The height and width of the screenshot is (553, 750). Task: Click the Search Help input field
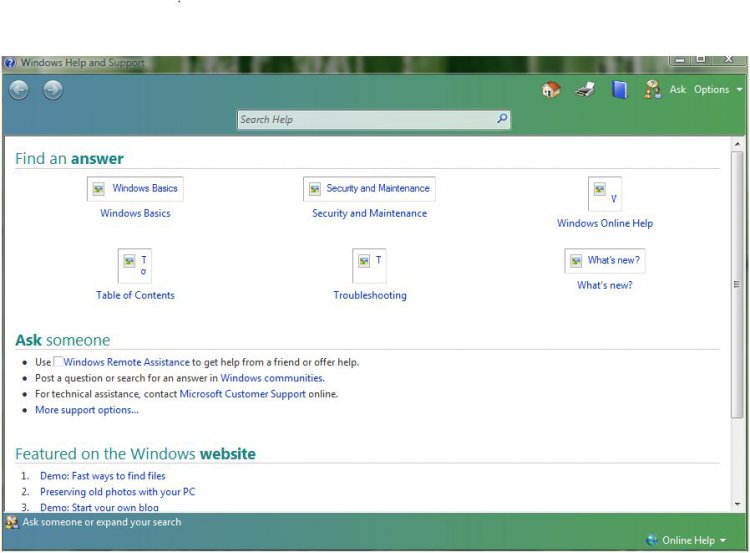click(374, 120)
